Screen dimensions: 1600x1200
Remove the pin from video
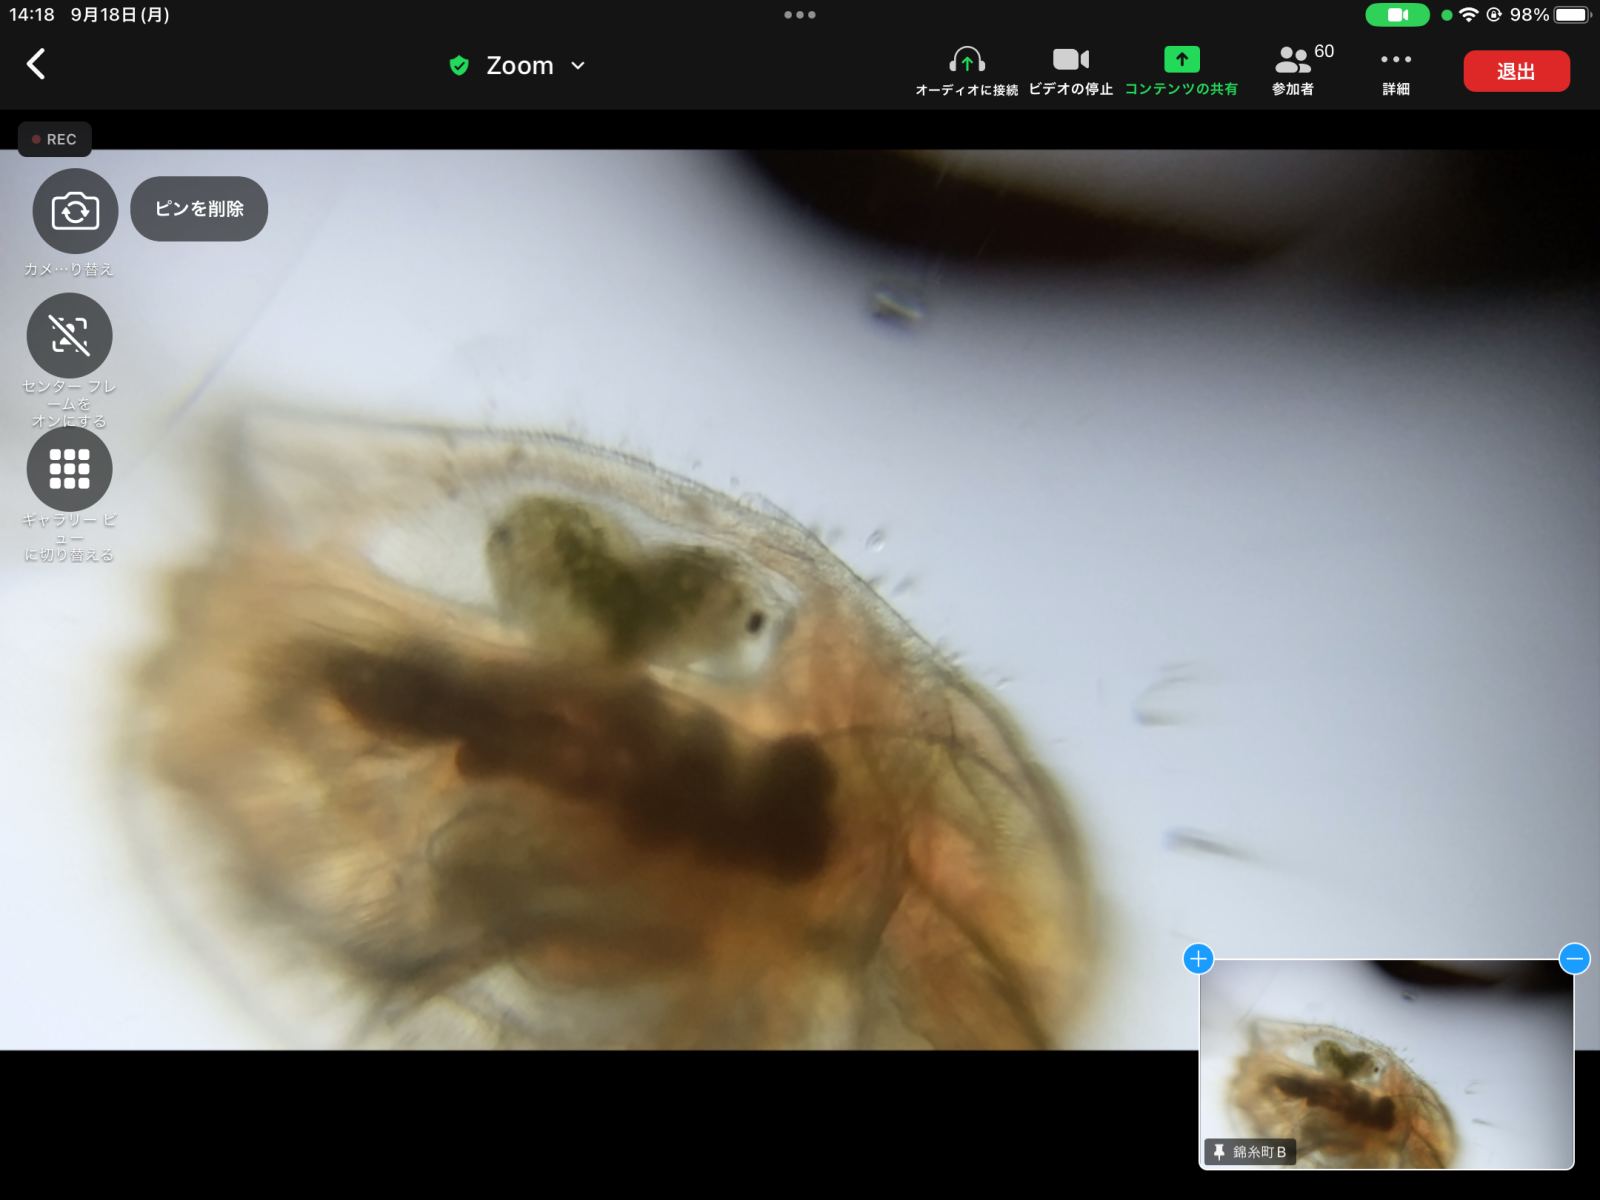199,209
